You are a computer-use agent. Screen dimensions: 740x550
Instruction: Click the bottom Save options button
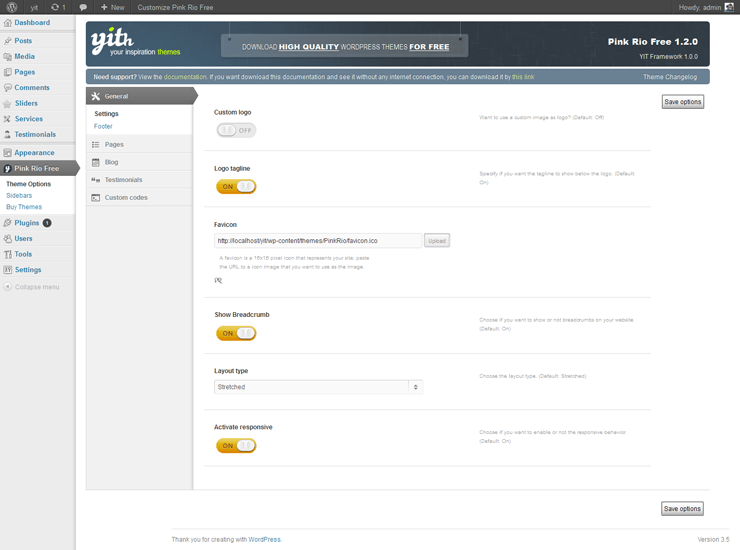(682, 509)
